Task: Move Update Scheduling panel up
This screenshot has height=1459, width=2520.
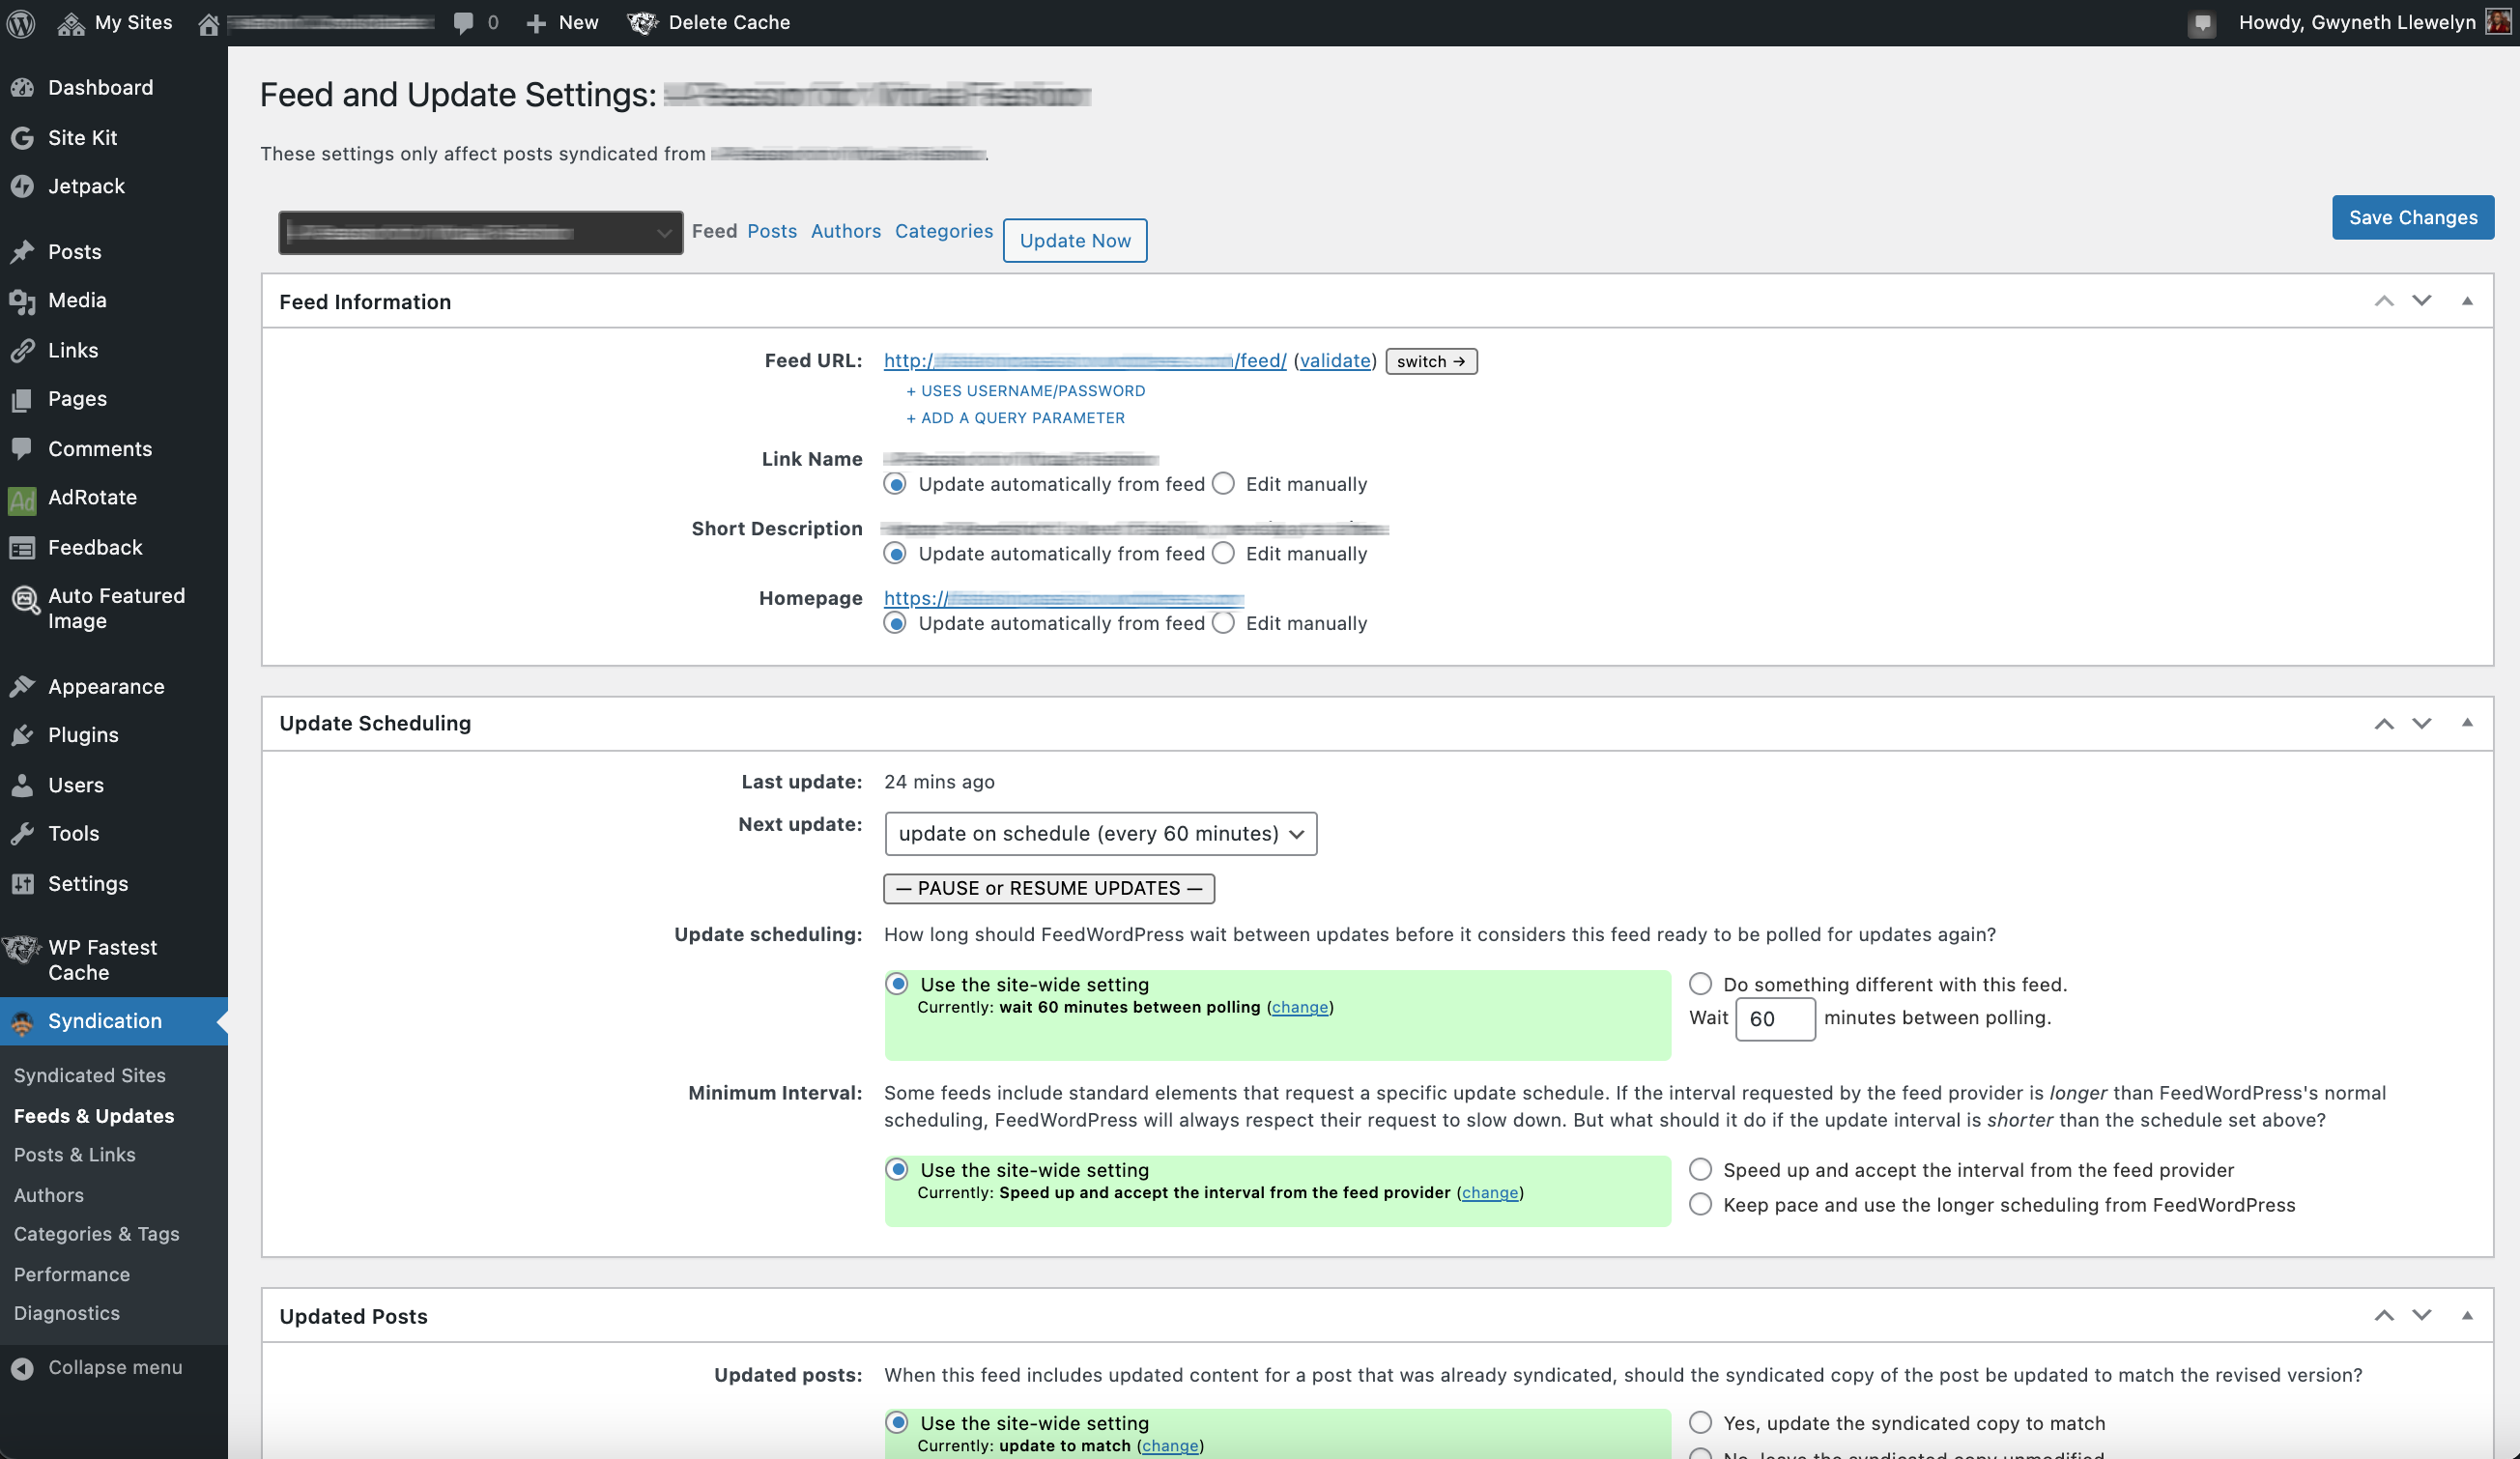Action: [2384, 723]
